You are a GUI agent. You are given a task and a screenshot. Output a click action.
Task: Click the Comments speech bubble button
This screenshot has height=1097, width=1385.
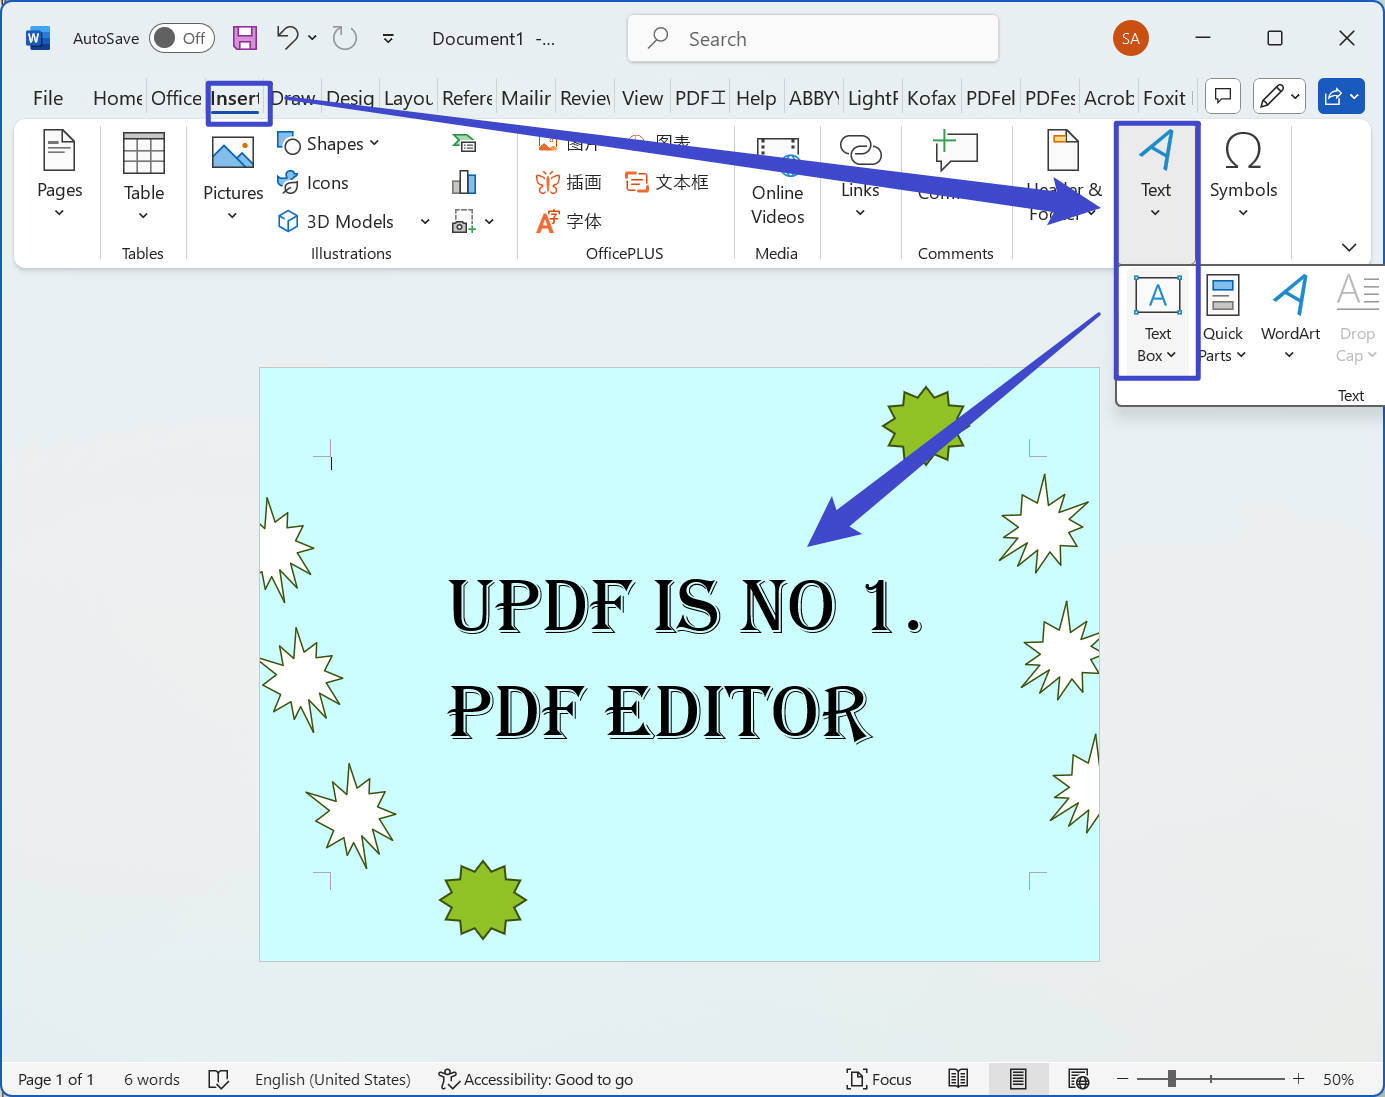click(1223, 96)
